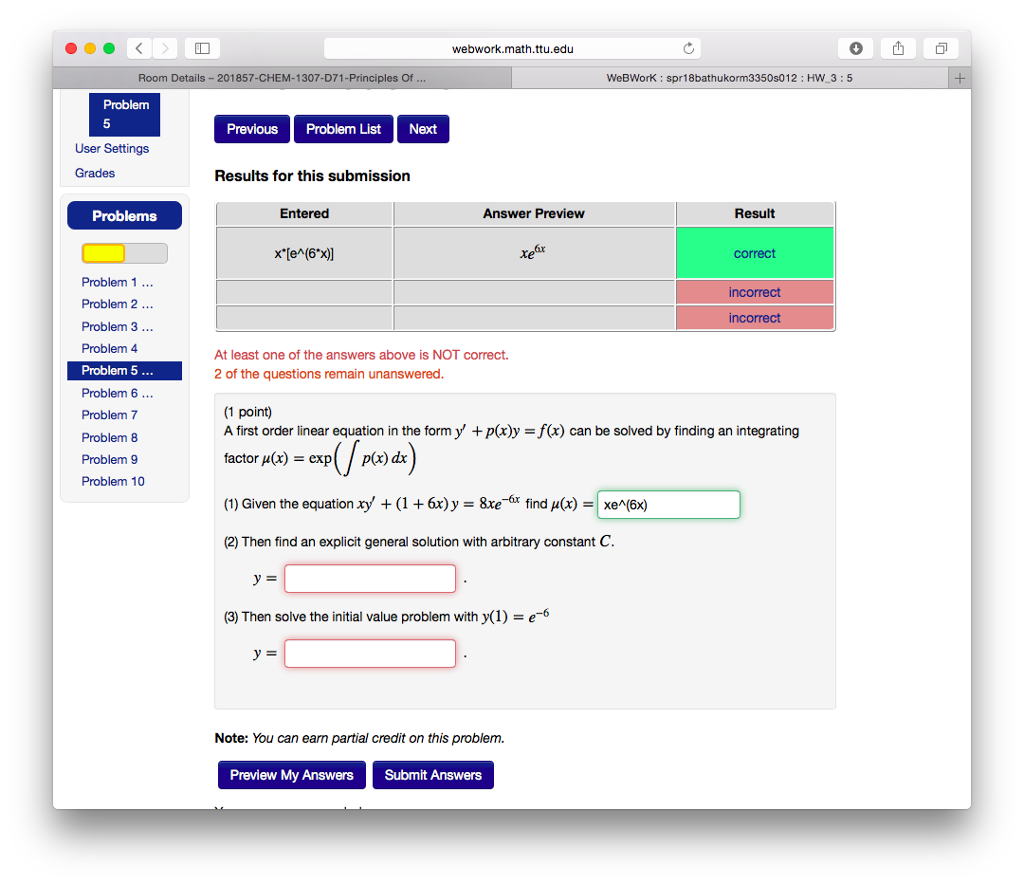This screenshot has height=885, width=1024.
Task: Click Preview My Answers
Action: click(x=291, y=774)
